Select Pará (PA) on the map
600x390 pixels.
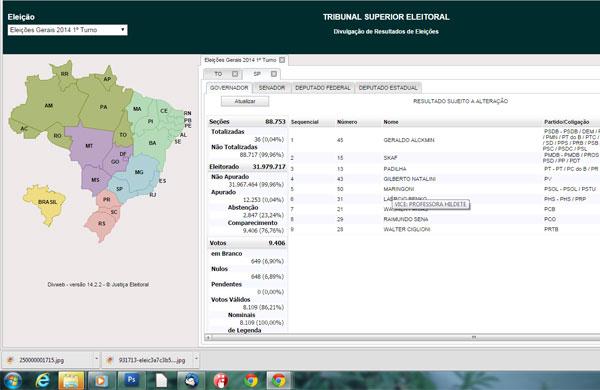(x=103, y=107)
